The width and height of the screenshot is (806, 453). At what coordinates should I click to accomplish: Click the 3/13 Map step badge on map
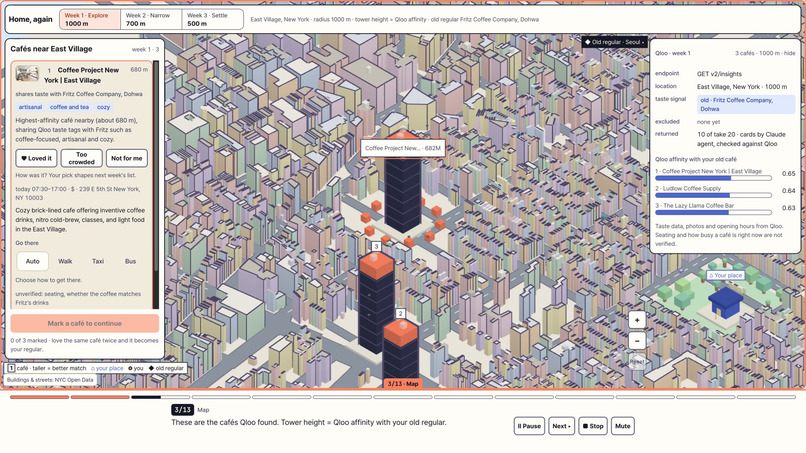click(402, 384)
